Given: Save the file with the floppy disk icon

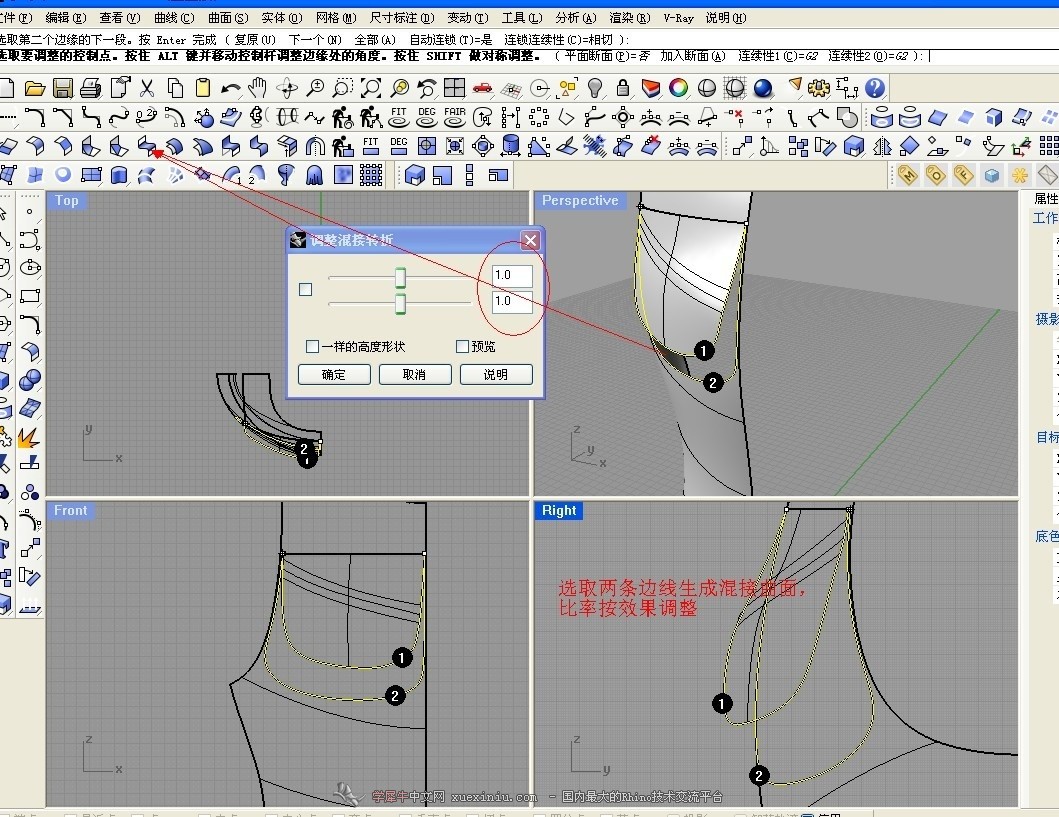Looking at the screenshot, I should 63,88.
